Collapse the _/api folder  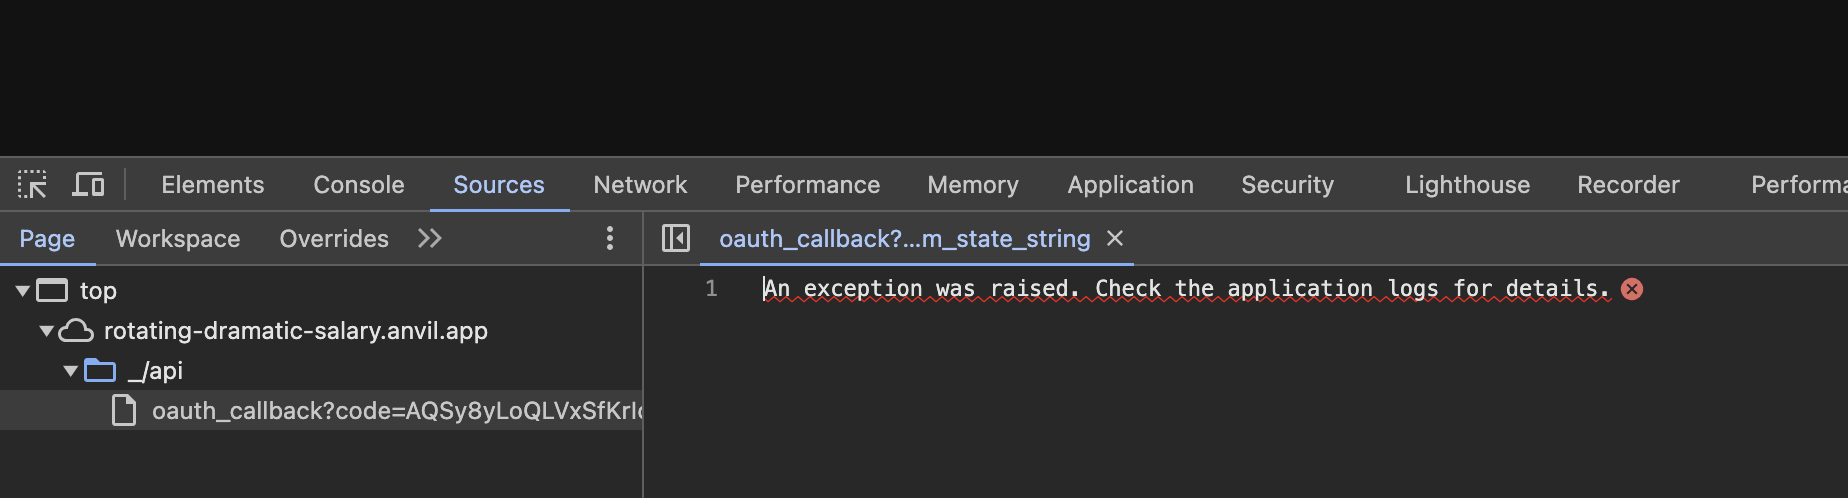[70, 371]
